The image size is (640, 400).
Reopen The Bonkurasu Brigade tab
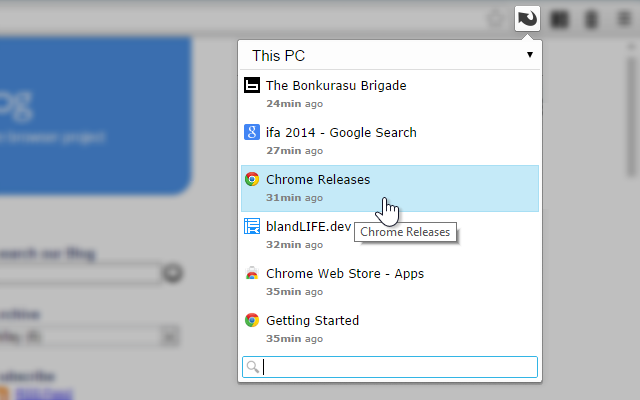(x=390, y=94)
